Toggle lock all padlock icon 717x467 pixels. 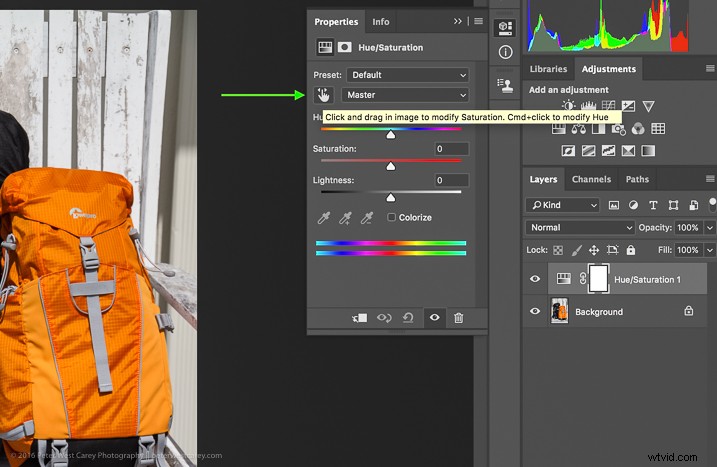click(631, 250)
